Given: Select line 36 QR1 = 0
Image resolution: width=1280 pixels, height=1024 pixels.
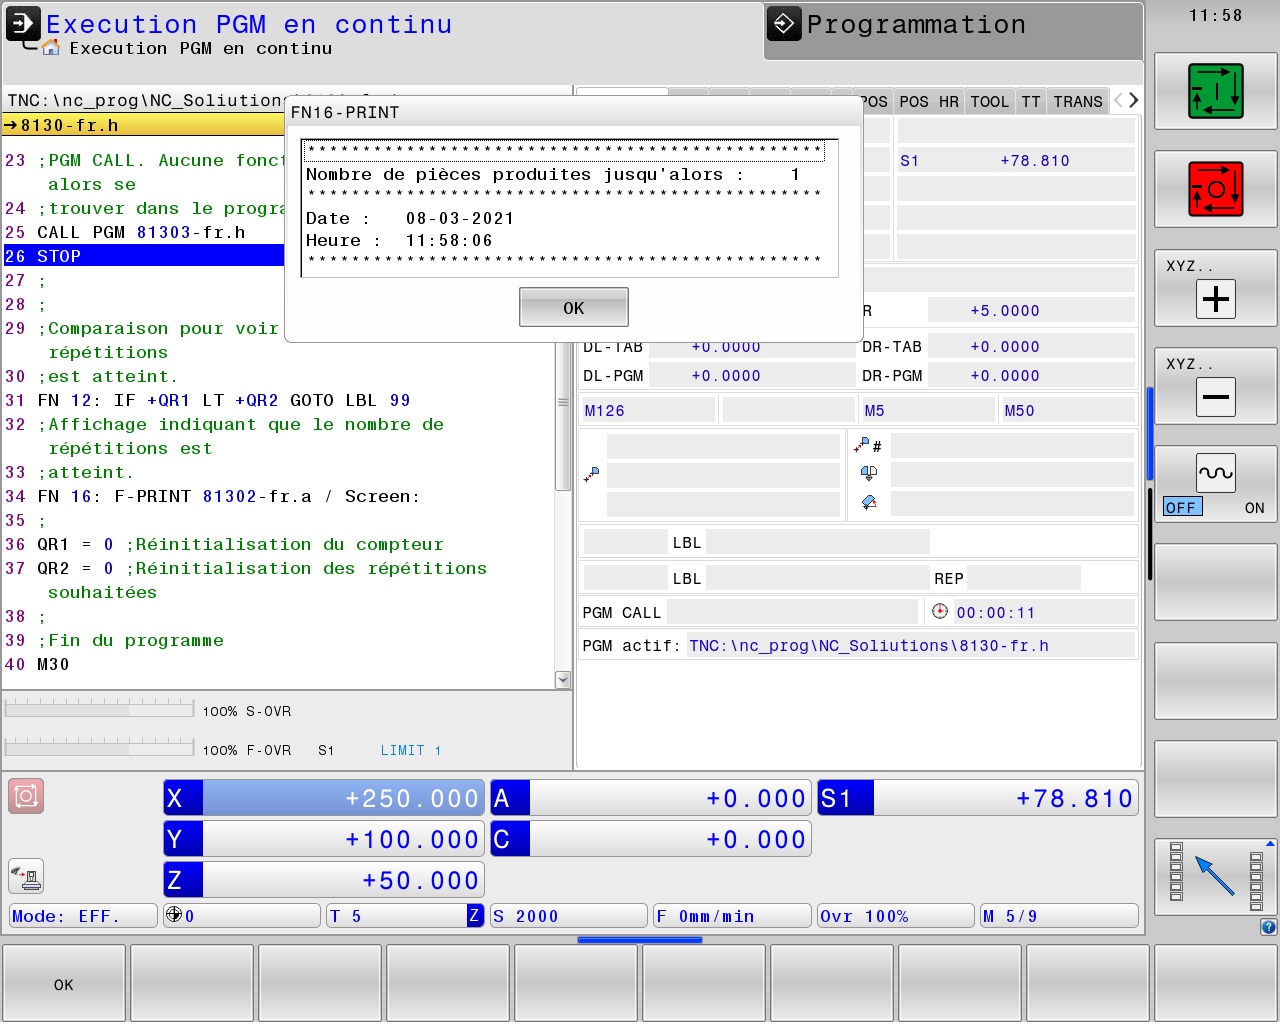Looking at the screenshot, I should point(280,544).
